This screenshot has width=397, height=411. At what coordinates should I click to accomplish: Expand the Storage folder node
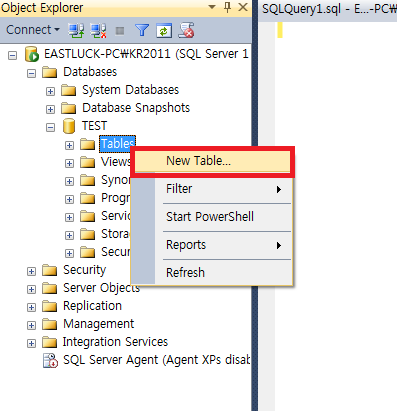pos(69,235)
